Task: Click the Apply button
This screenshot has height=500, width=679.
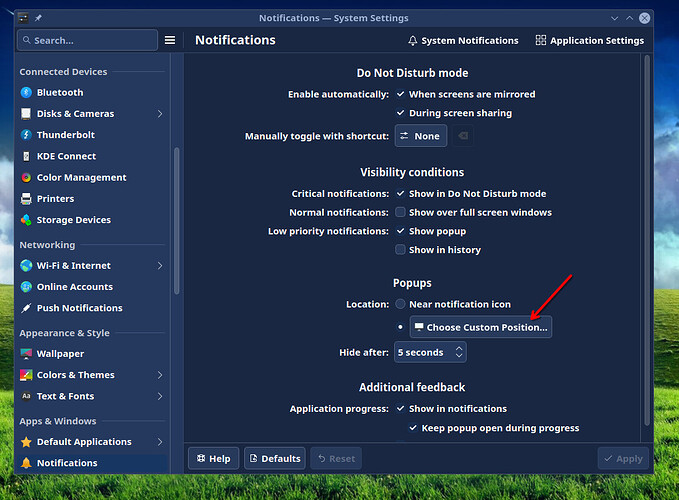Action: point(623,458)
